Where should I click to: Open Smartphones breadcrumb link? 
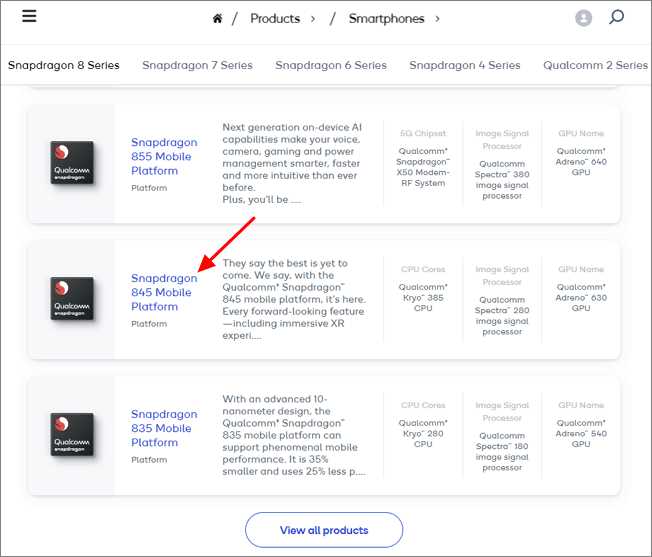click(x=386, y=19)
